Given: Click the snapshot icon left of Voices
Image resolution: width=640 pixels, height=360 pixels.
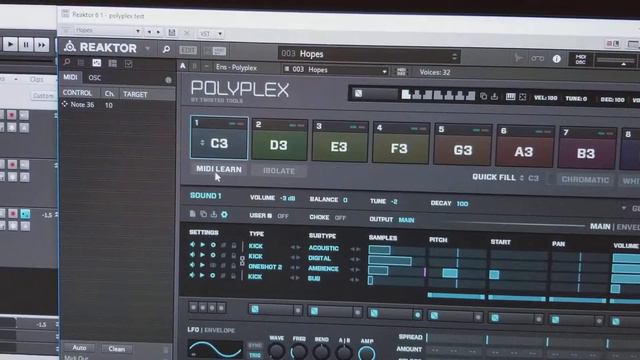Looking at the screenshot, I should coord(401,72).
